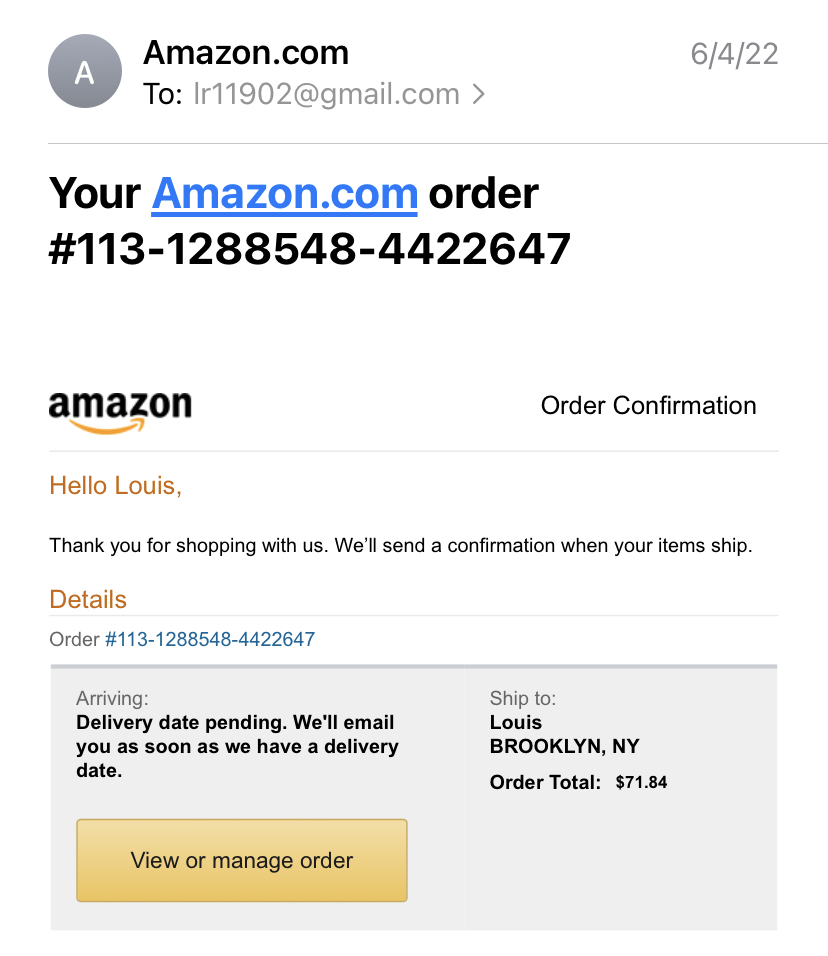This screenshot has width=828, height=956.
Task: Click the Thank you for shopping sentence
Action: pyautogui.click(x=400, y=546)
